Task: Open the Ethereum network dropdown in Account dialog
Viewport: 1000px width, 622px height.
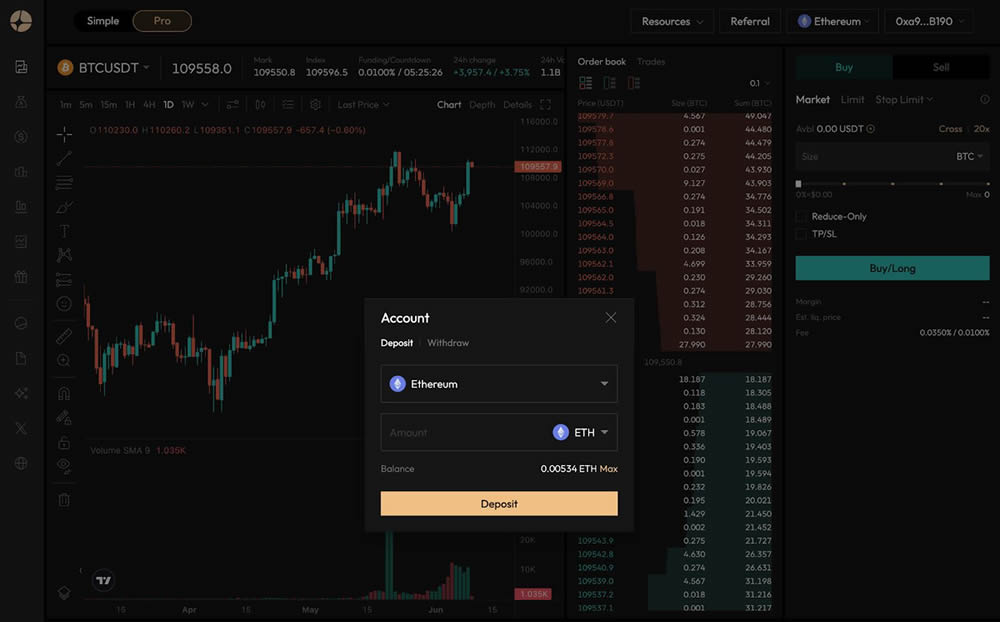Action: [x=499, y=384]
